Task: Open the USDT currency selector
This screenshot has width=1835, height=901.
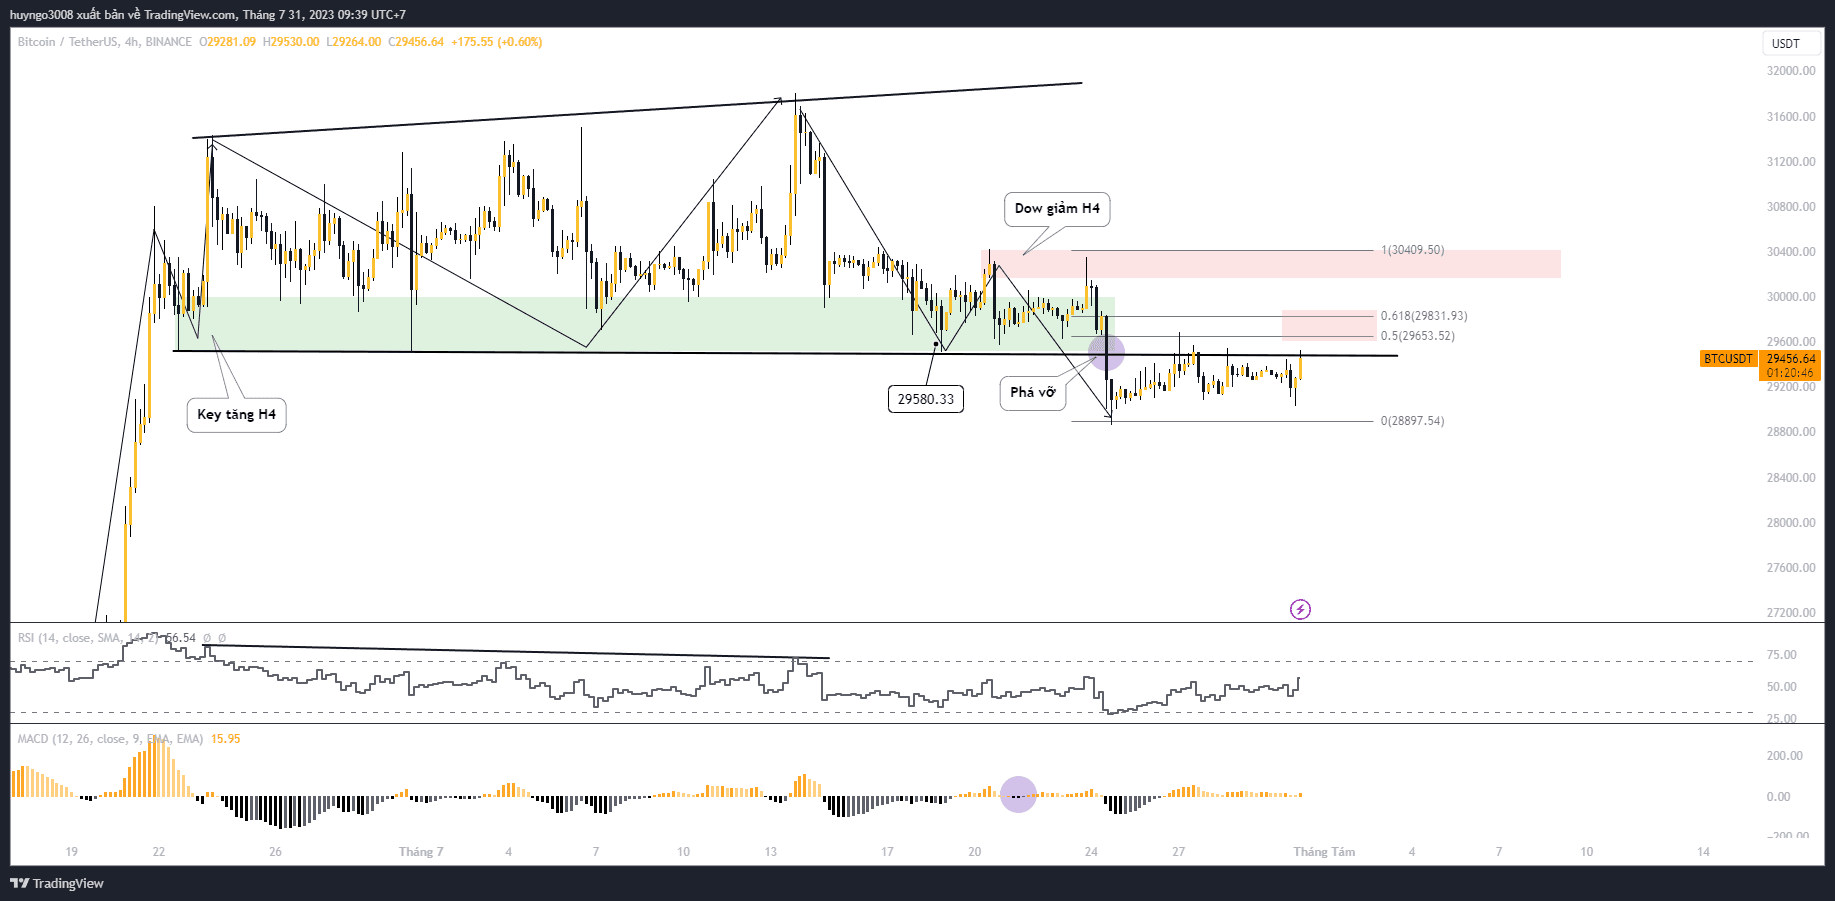Action: click(1791, 43)
